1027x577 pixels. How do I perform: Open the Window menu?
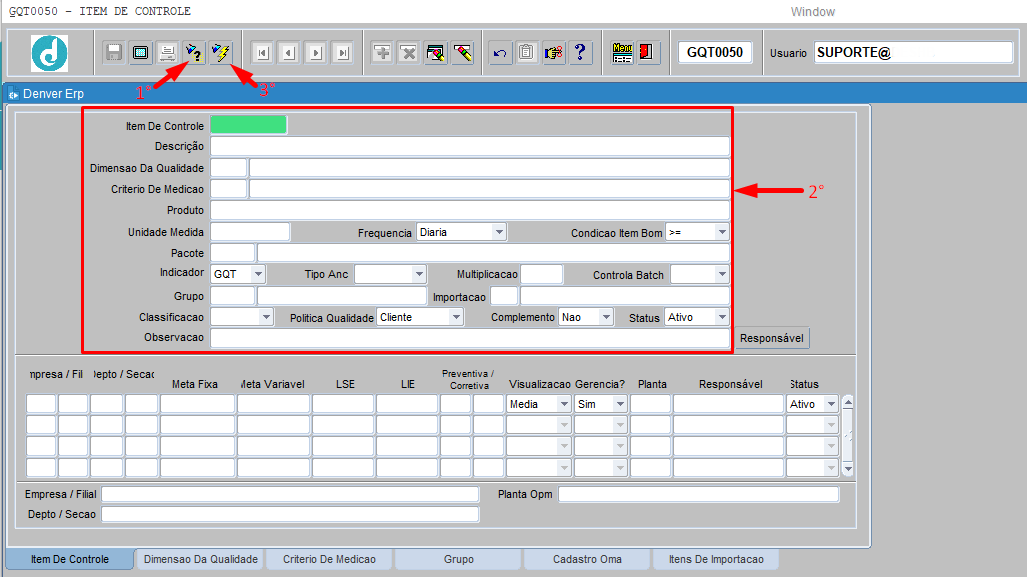pyautogui.click(x=812, y=12)
